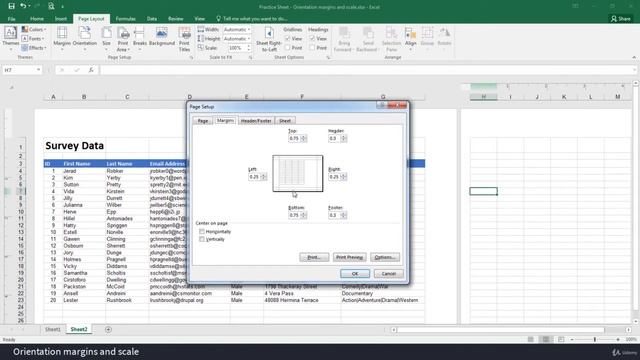Open the File menu tab
The width and height of the screenshot is (640, 360).
click(11, 19)
